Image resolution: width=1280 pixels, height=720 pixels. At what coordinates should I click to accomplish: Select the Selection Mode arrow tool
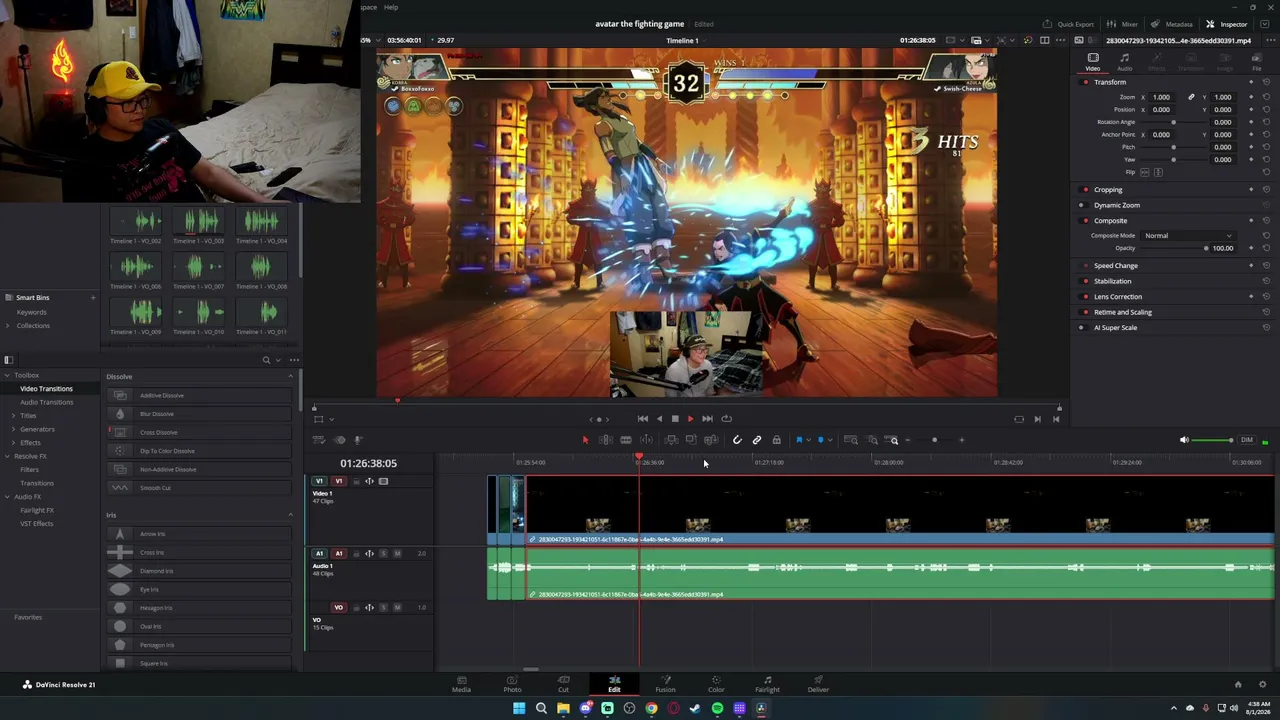pos(585,440)
